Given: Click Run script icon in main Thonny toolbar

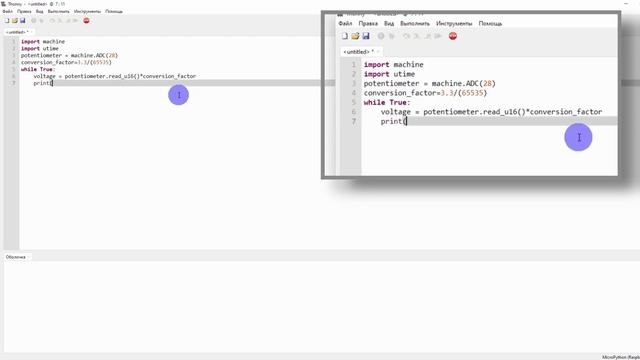Looking at the screenshot, I should 33,20.
